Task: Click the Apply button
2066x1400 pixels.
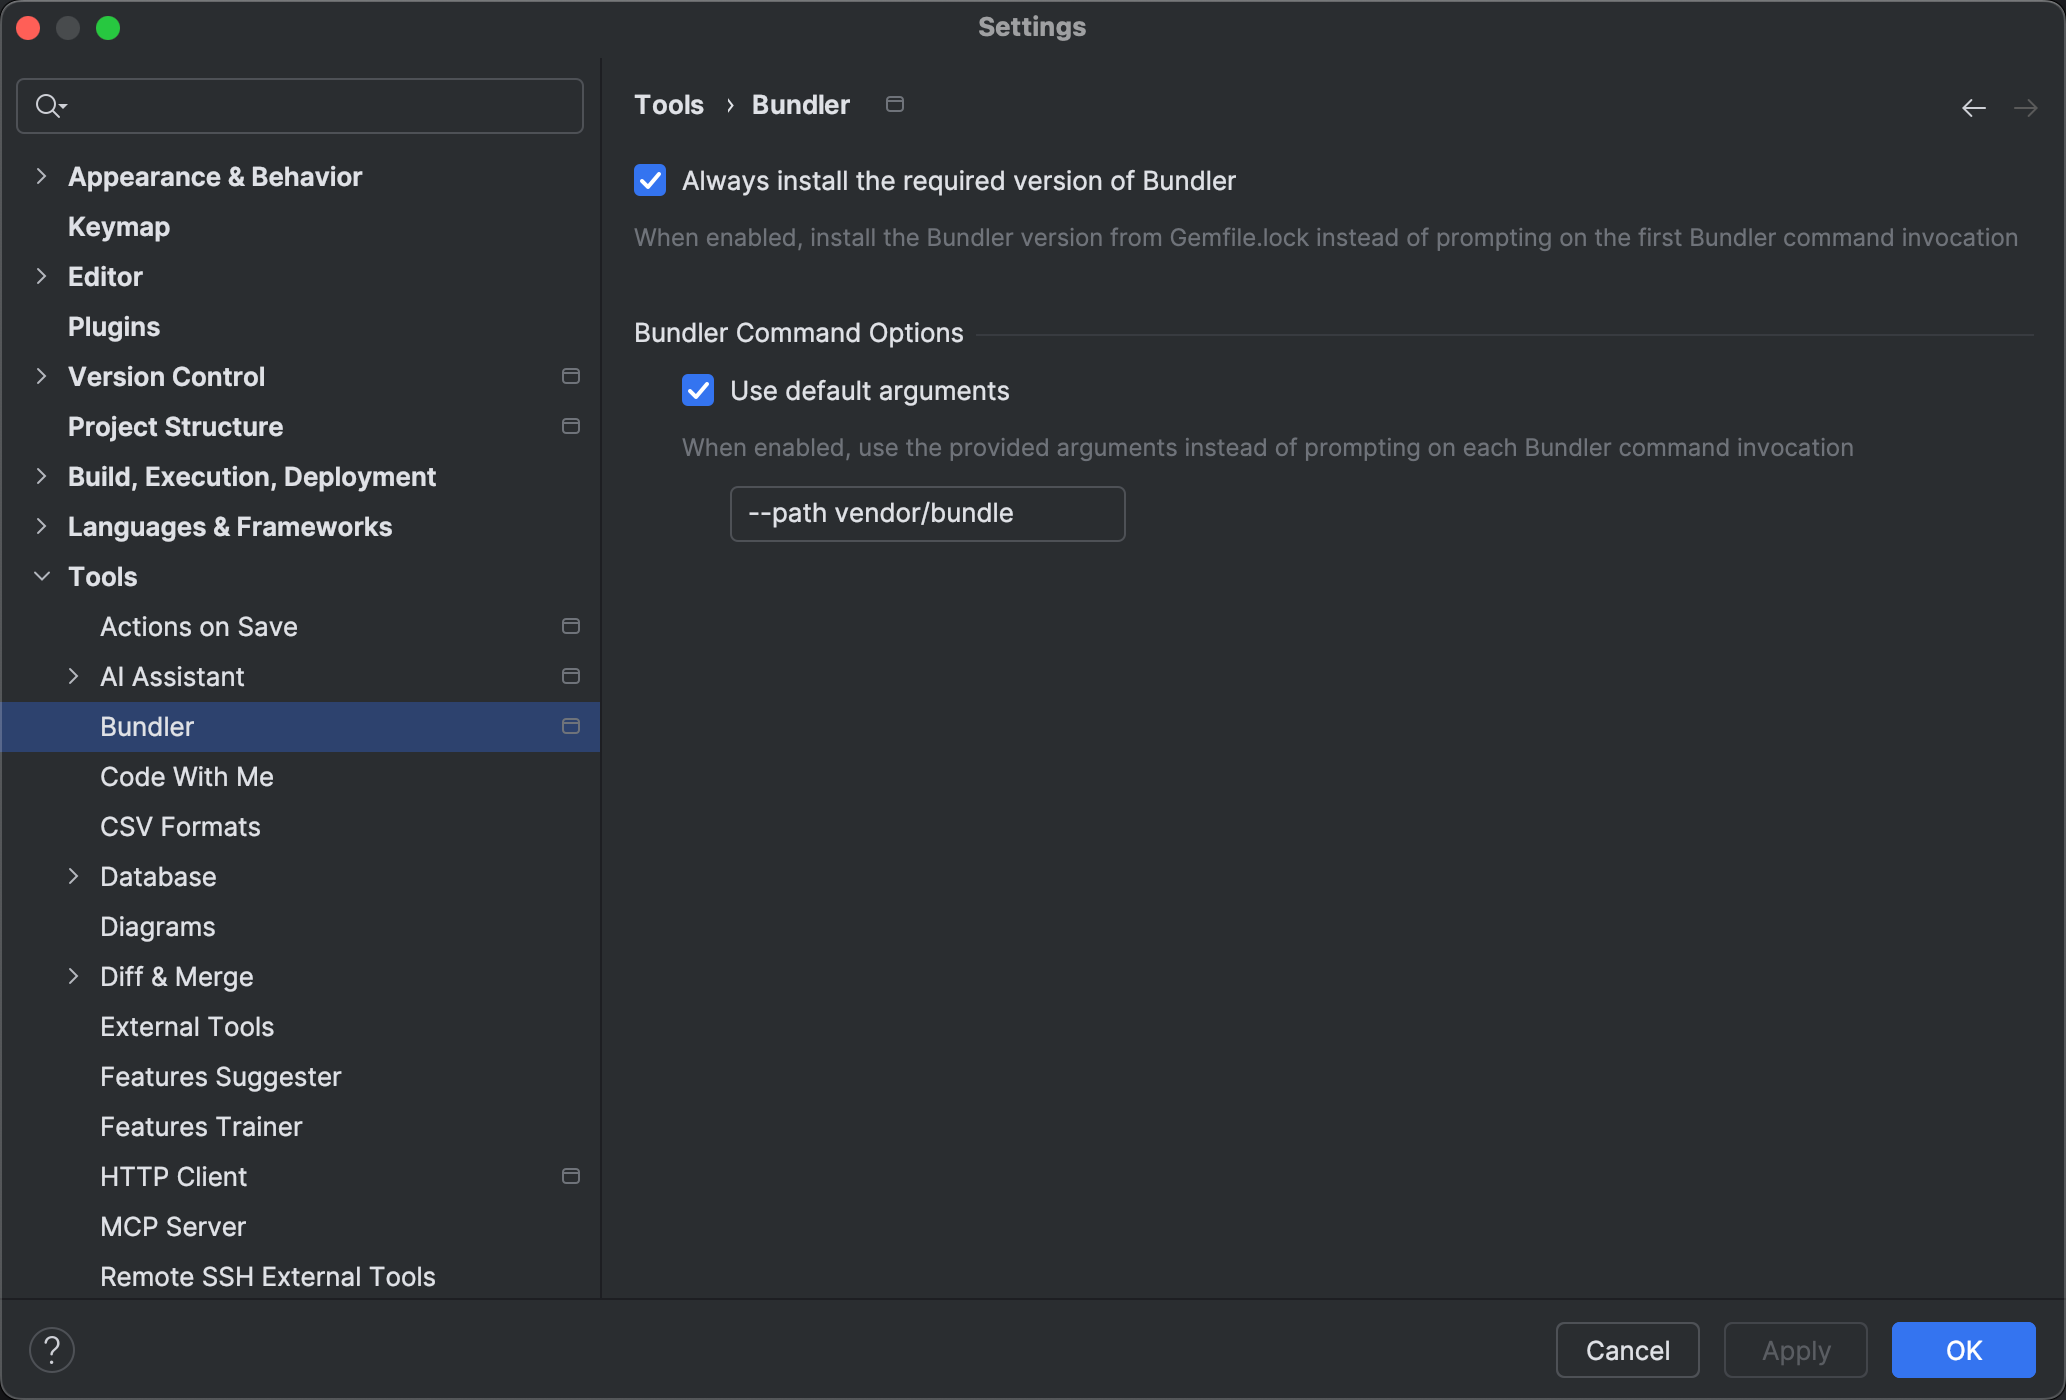Action: click(1794, 1349)
